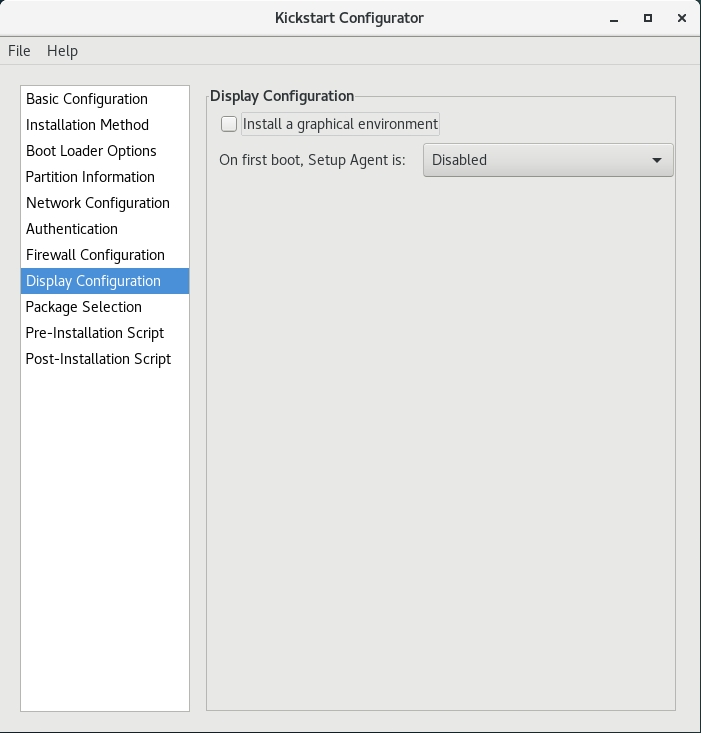This screenshot has width=701, height=733.
Task: Open the Authentication section
Action: pyautogui.click(x=72, y=229)
